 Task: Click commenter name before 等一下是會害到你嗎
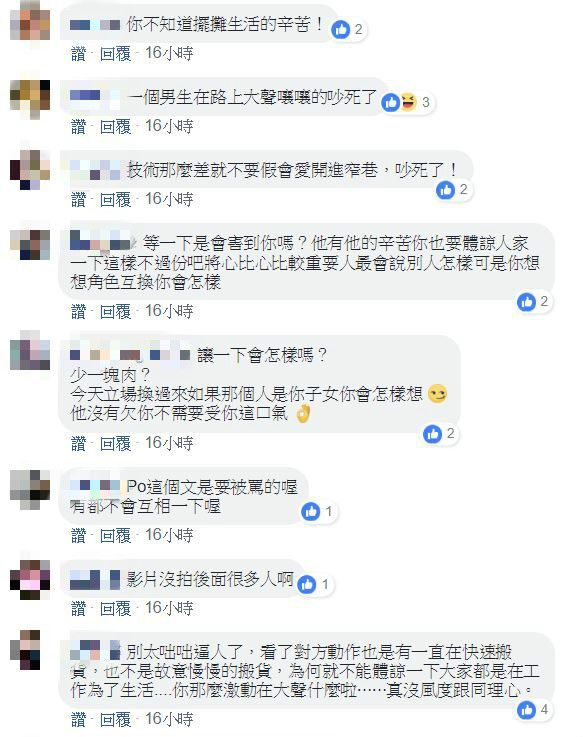tap(100, 242)
